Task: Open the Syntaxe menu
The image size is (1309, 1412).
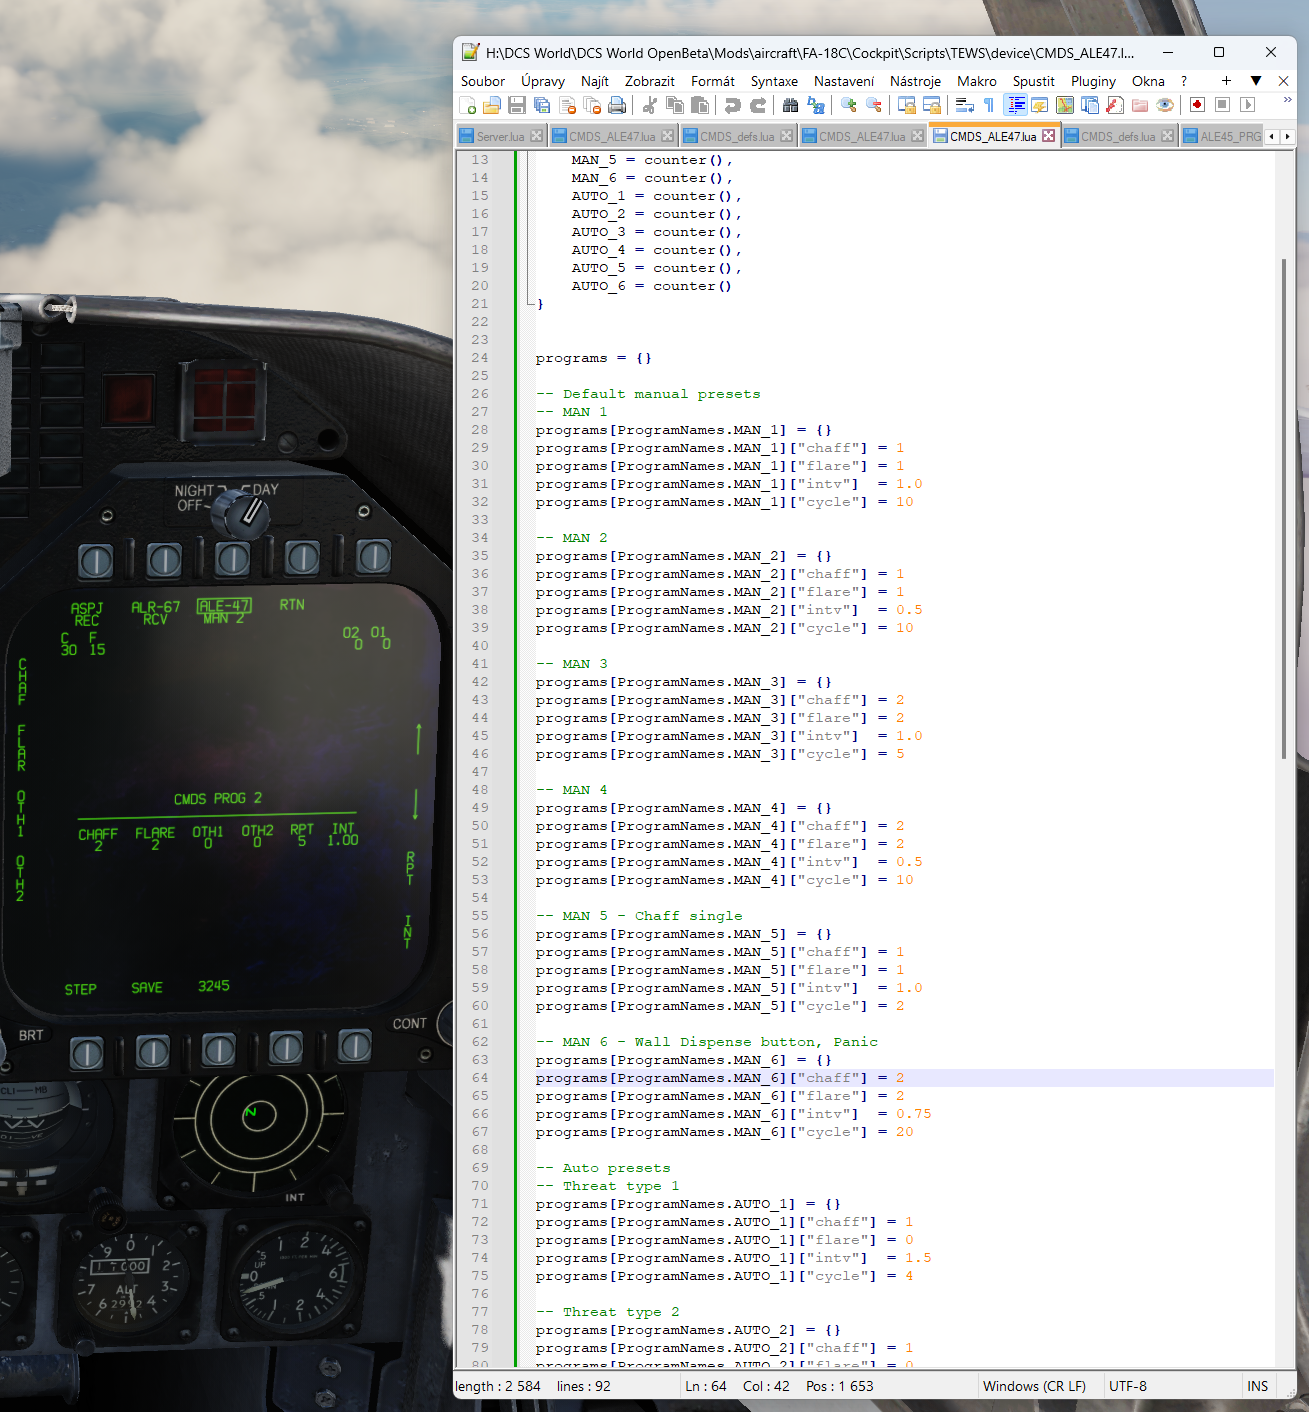Action: [x=774, y=81]
